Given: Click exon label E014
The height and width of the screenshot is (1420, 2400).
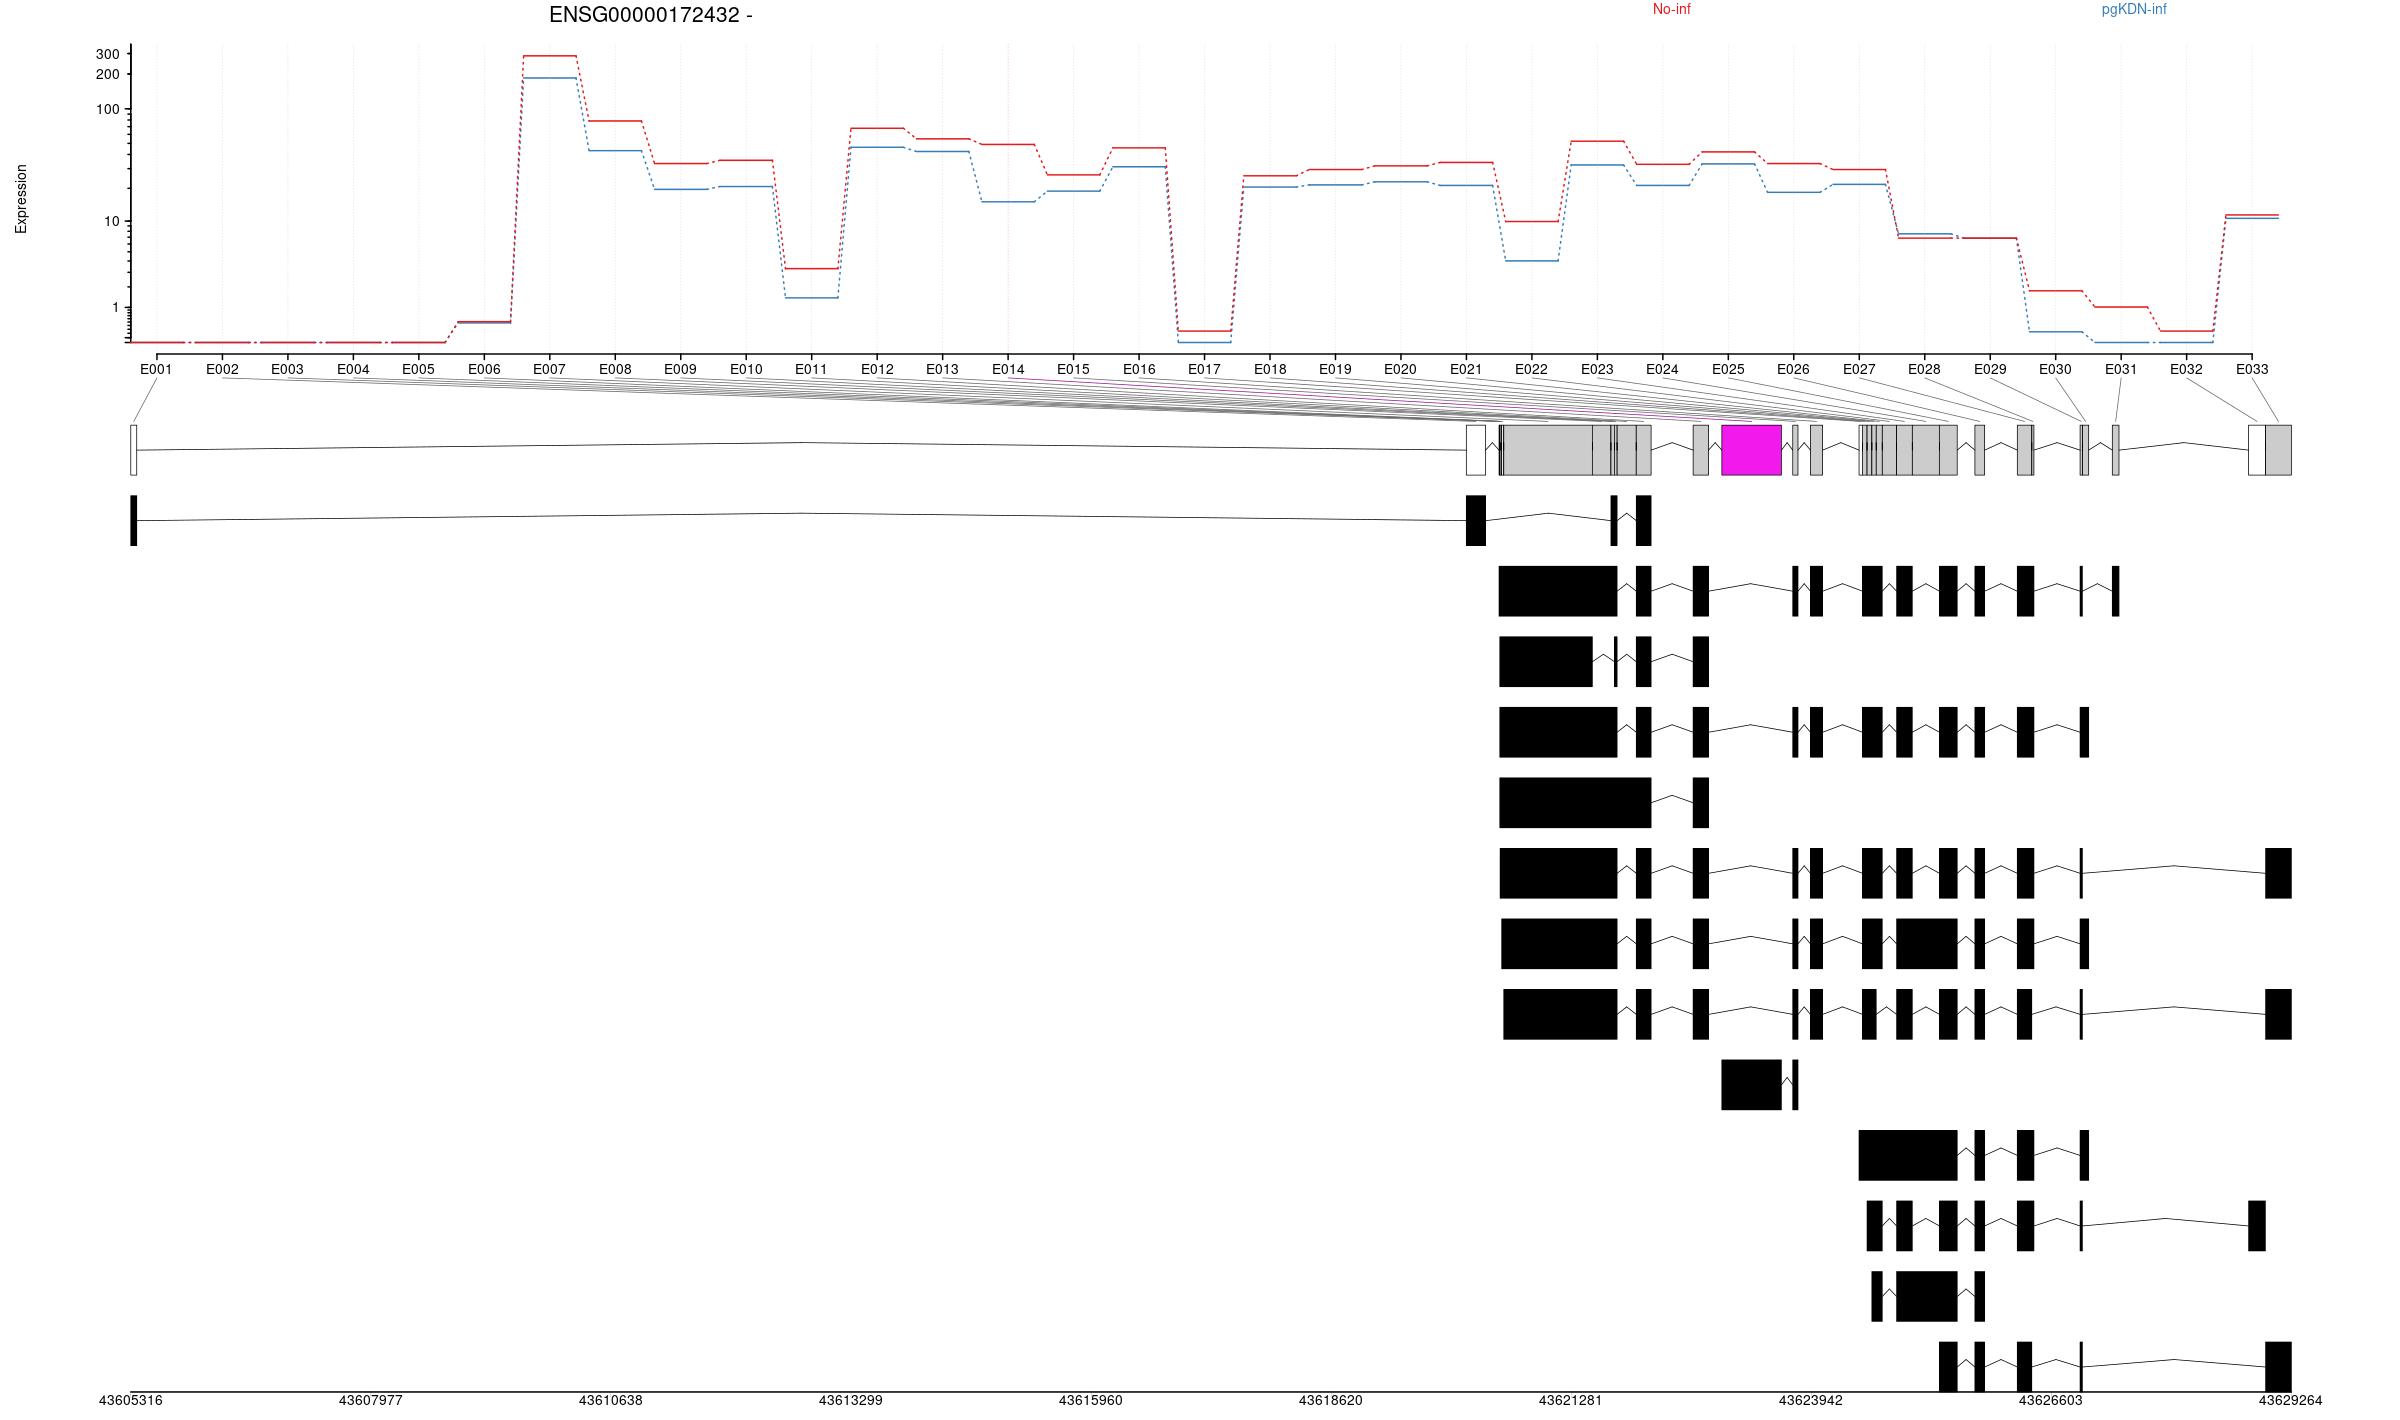Looking at the screenshot, I should 1008,369.
